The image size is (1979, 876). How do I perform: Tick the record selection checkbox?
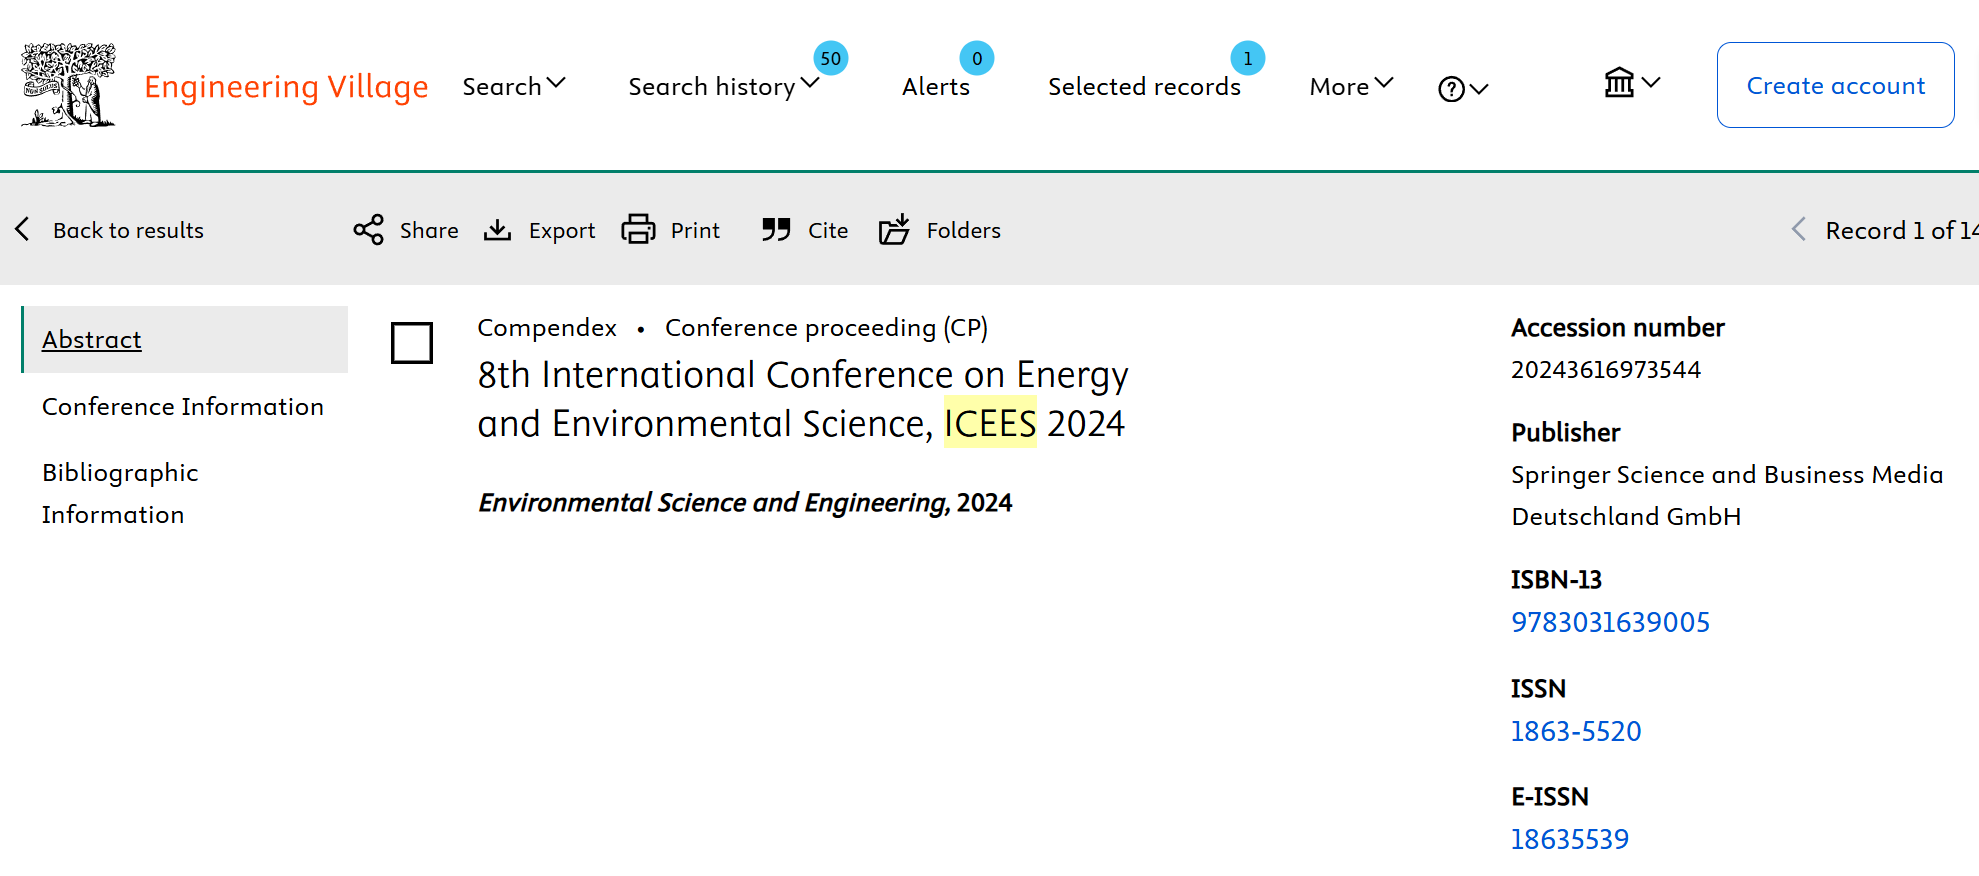tap(412, 343)
